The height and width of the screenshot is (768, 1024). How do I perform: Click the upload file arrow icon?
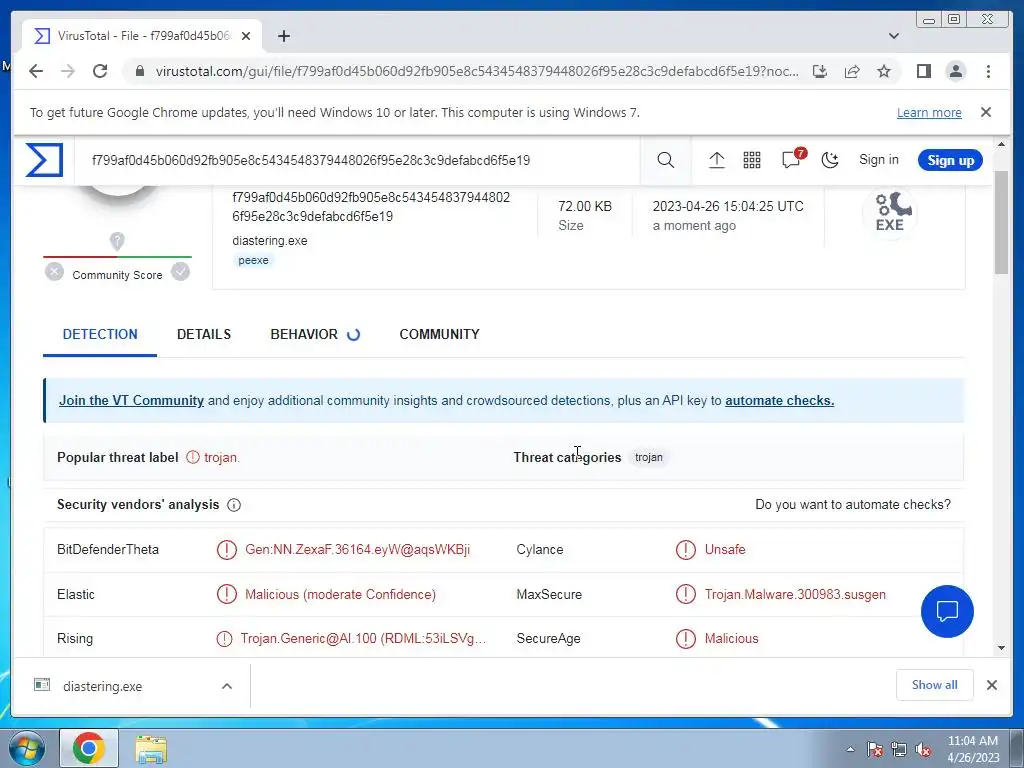tap(716, 160)
